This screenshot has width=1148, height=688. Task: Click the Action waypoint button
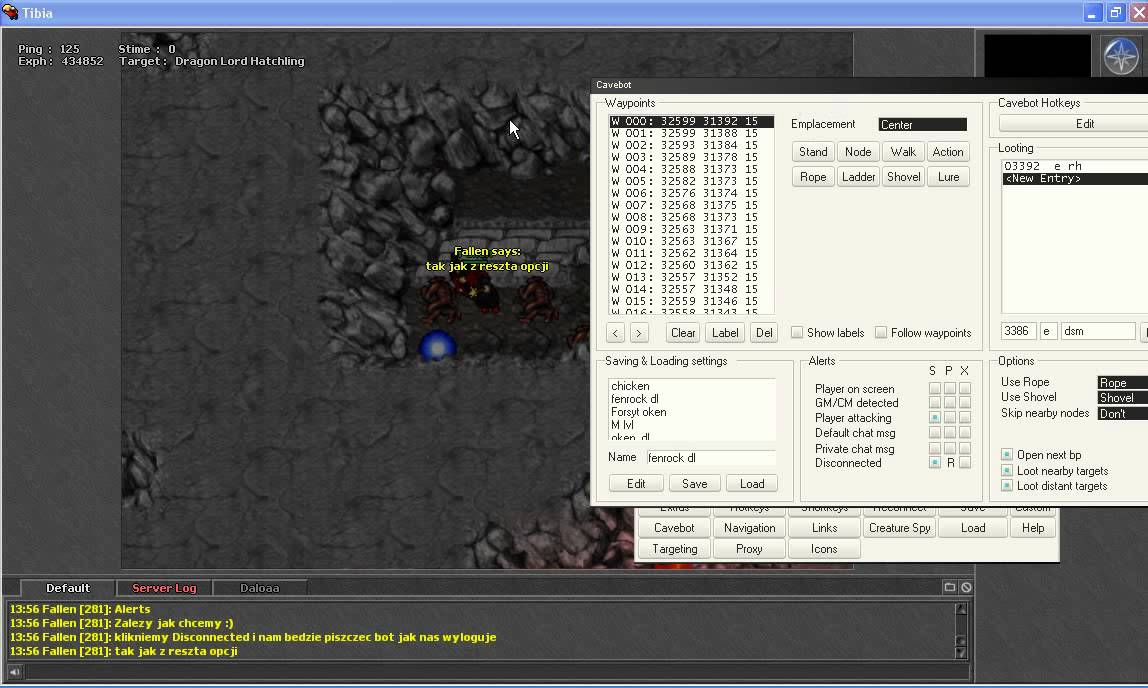click(x=948, y=152)
